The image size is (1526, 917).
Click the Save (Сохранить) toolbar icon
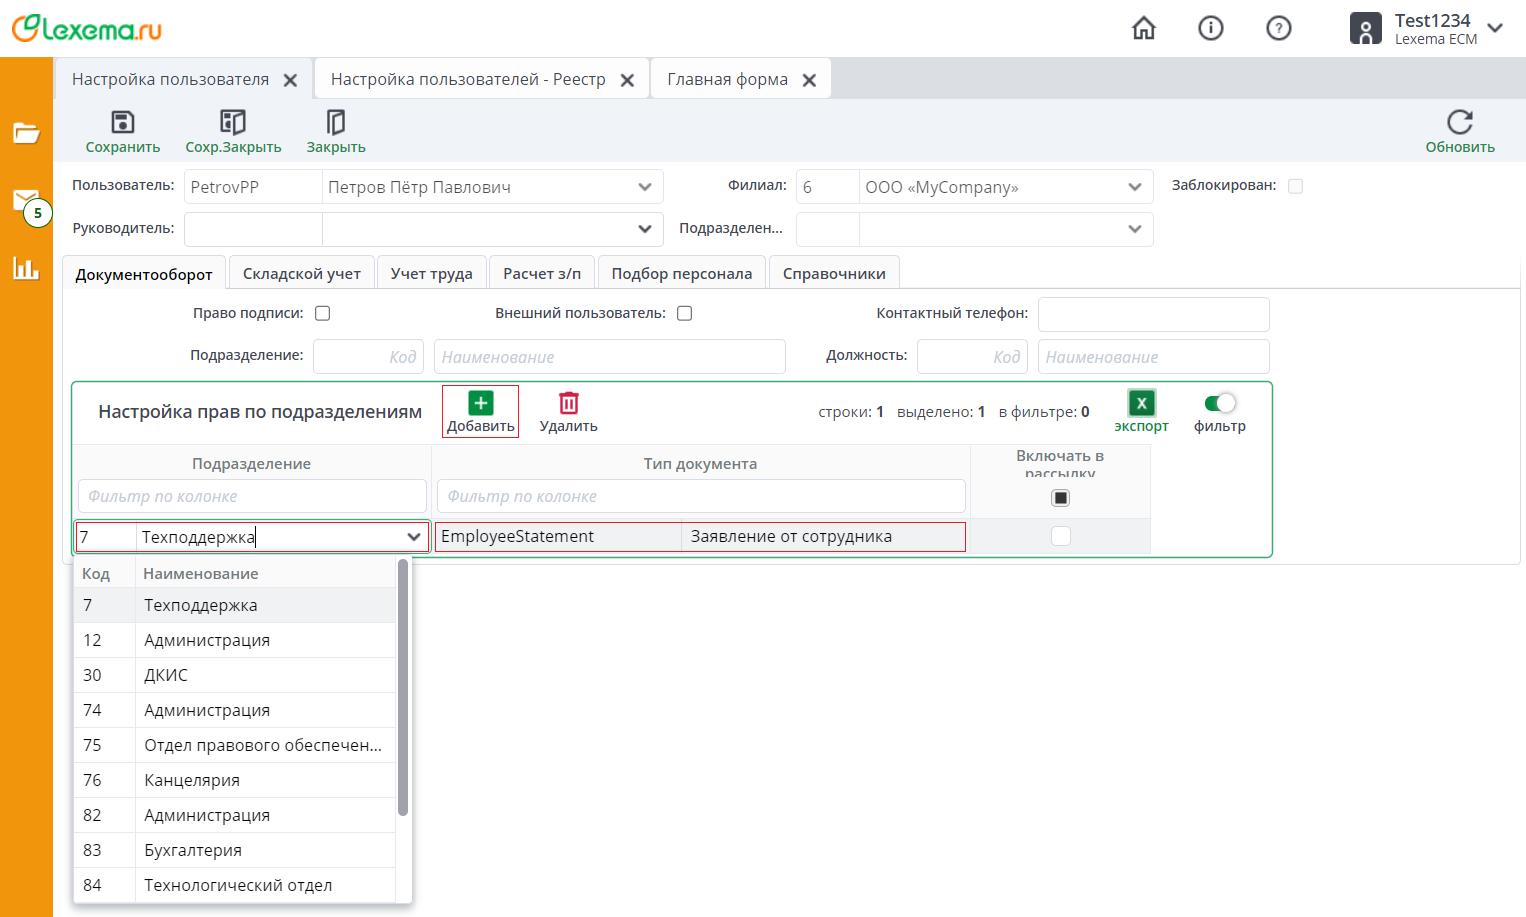point(122,123)
